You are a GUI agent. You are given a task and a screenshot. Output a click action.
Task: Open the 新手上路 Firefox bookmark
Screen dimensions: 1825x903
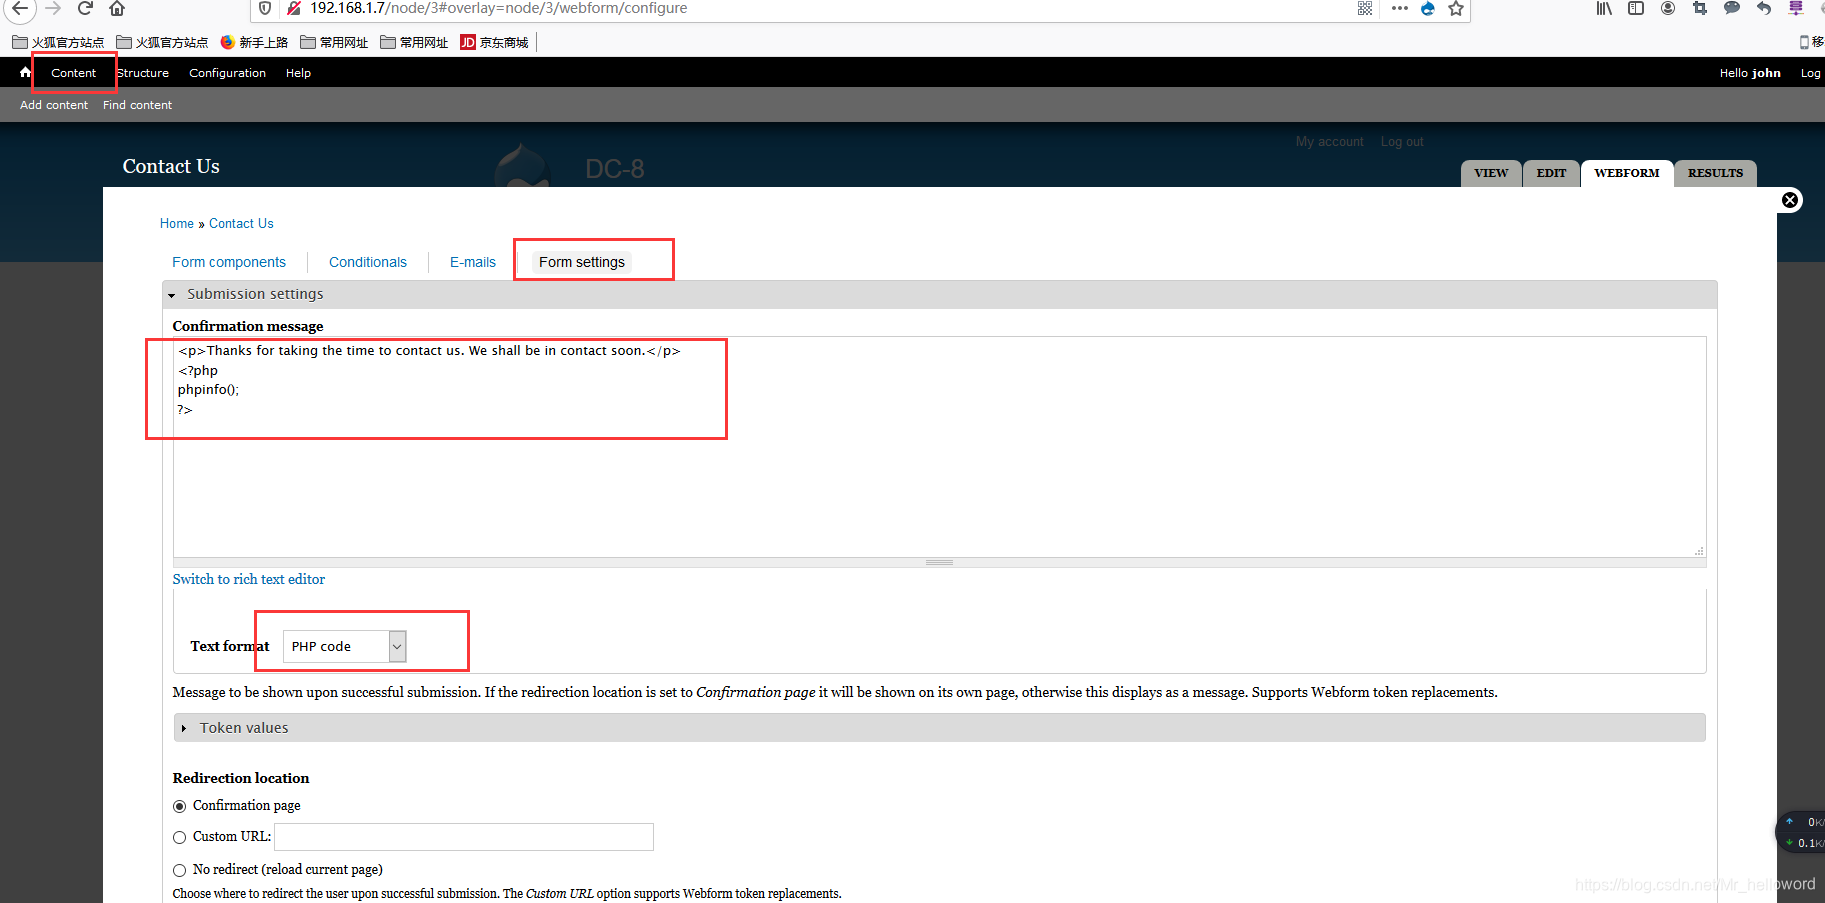tap(254, 42)
